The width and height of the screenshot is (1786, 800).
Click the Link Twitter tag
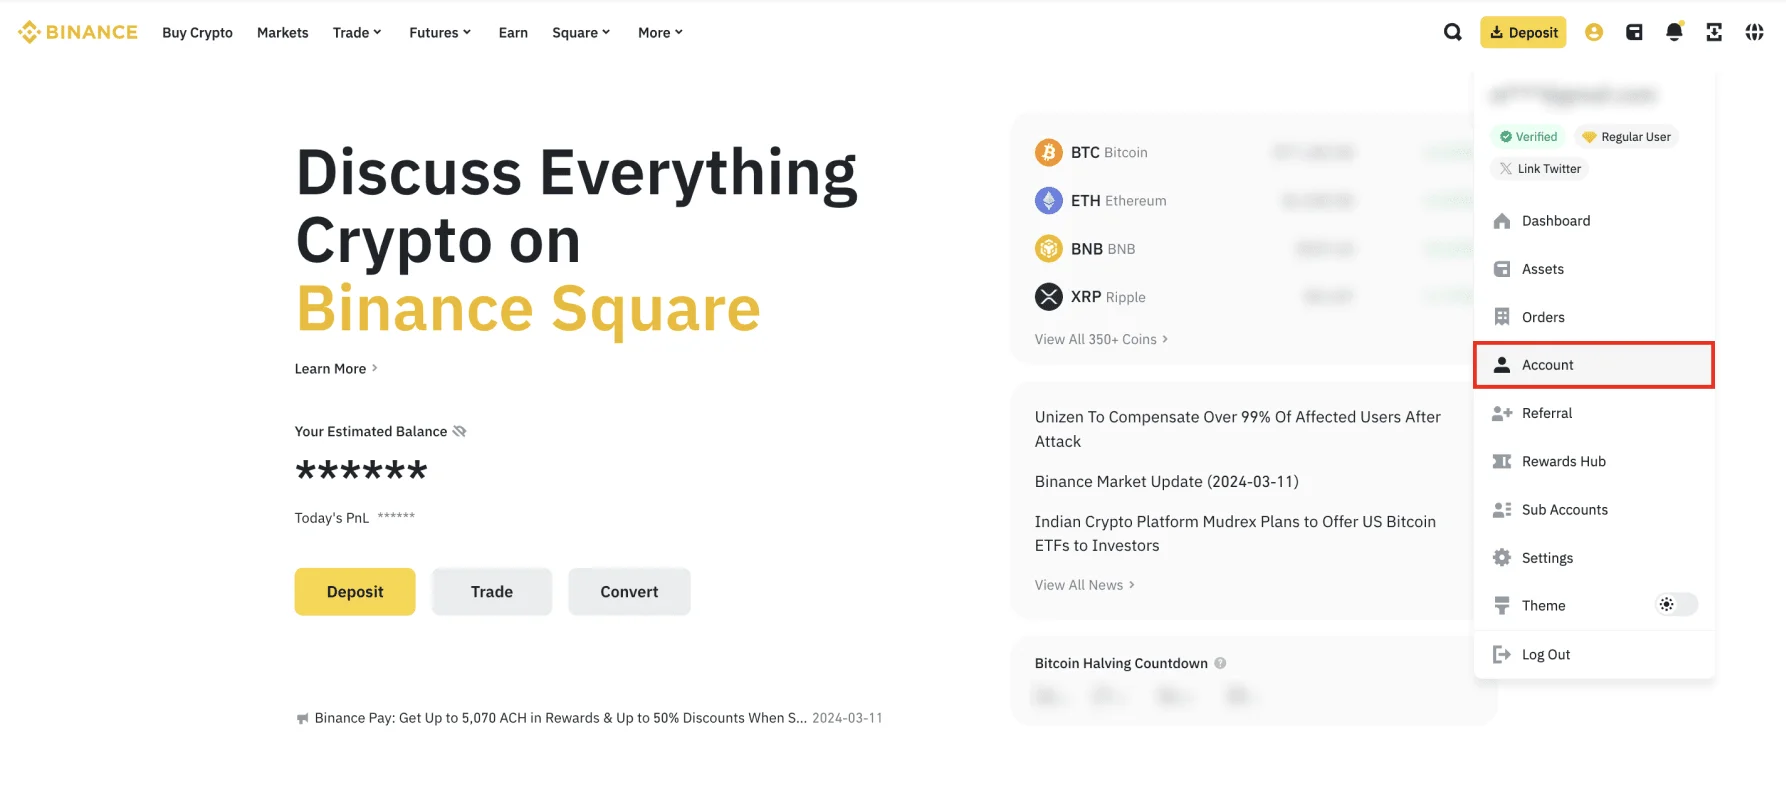1540,168
